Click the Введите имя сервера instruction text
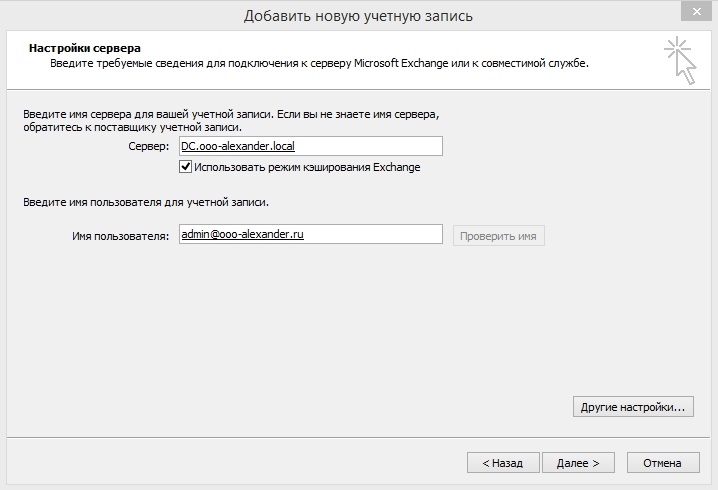Screen dimensions: 718x490 (x=231, y=120)
